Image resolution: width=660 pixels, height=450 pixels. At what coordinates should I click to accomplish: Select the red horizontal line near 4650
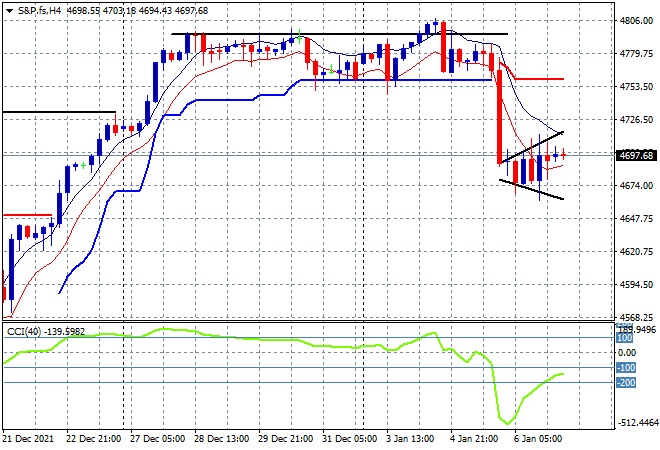(x=27, y=216)
